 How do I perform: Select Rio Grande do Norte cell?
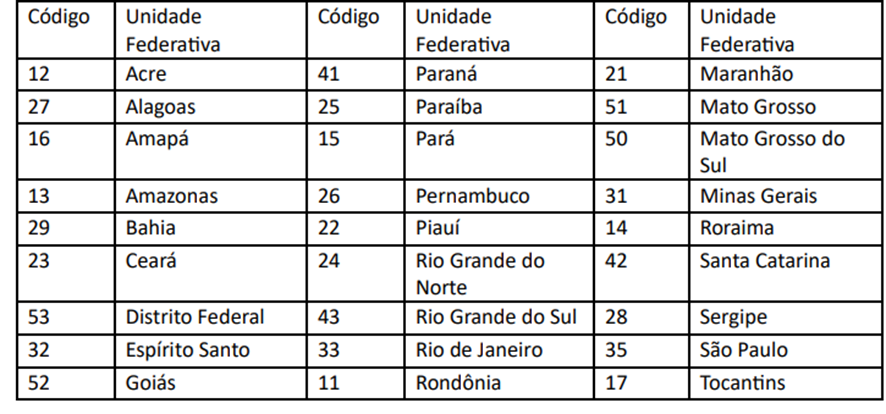pyautogui.click(x=500, y=273)
